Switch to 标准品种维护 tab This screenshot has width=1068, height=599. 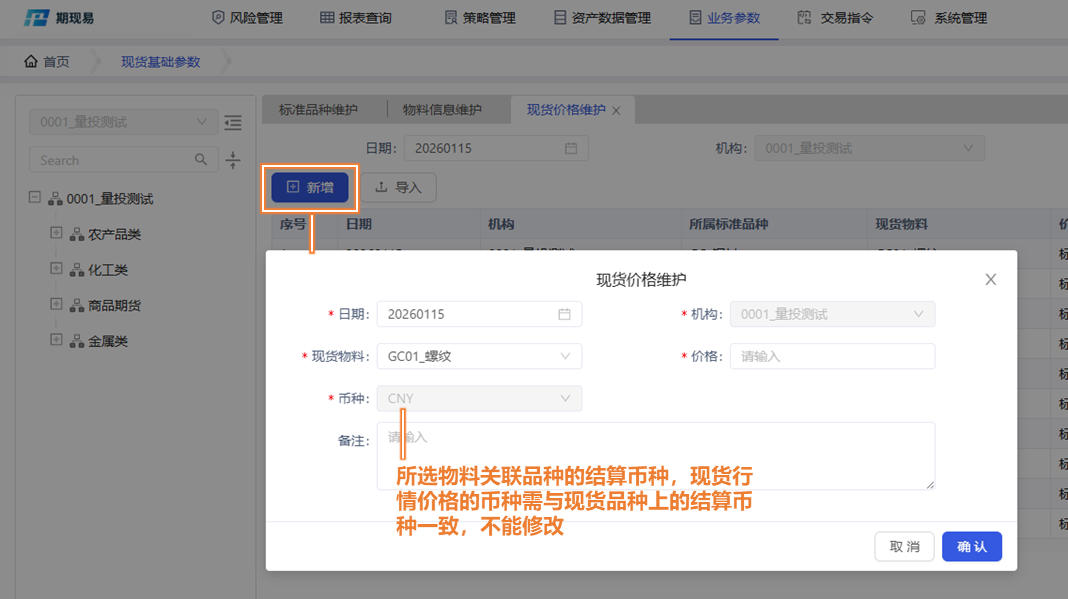tap(317, 110)
